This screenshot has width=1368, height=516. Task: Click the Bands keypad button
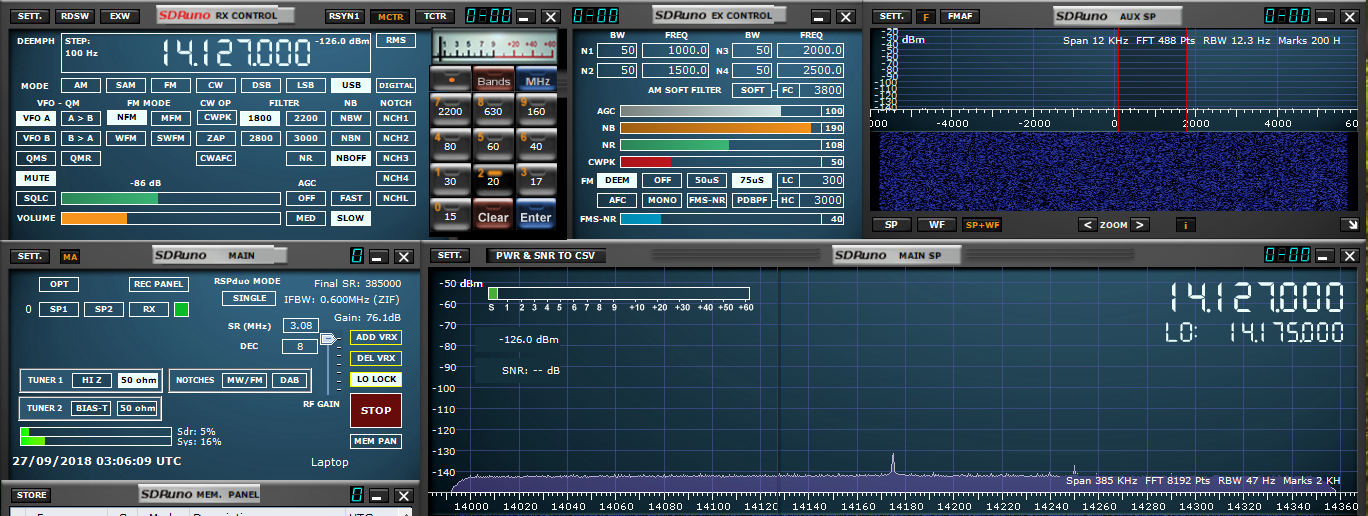click(493, 80)
